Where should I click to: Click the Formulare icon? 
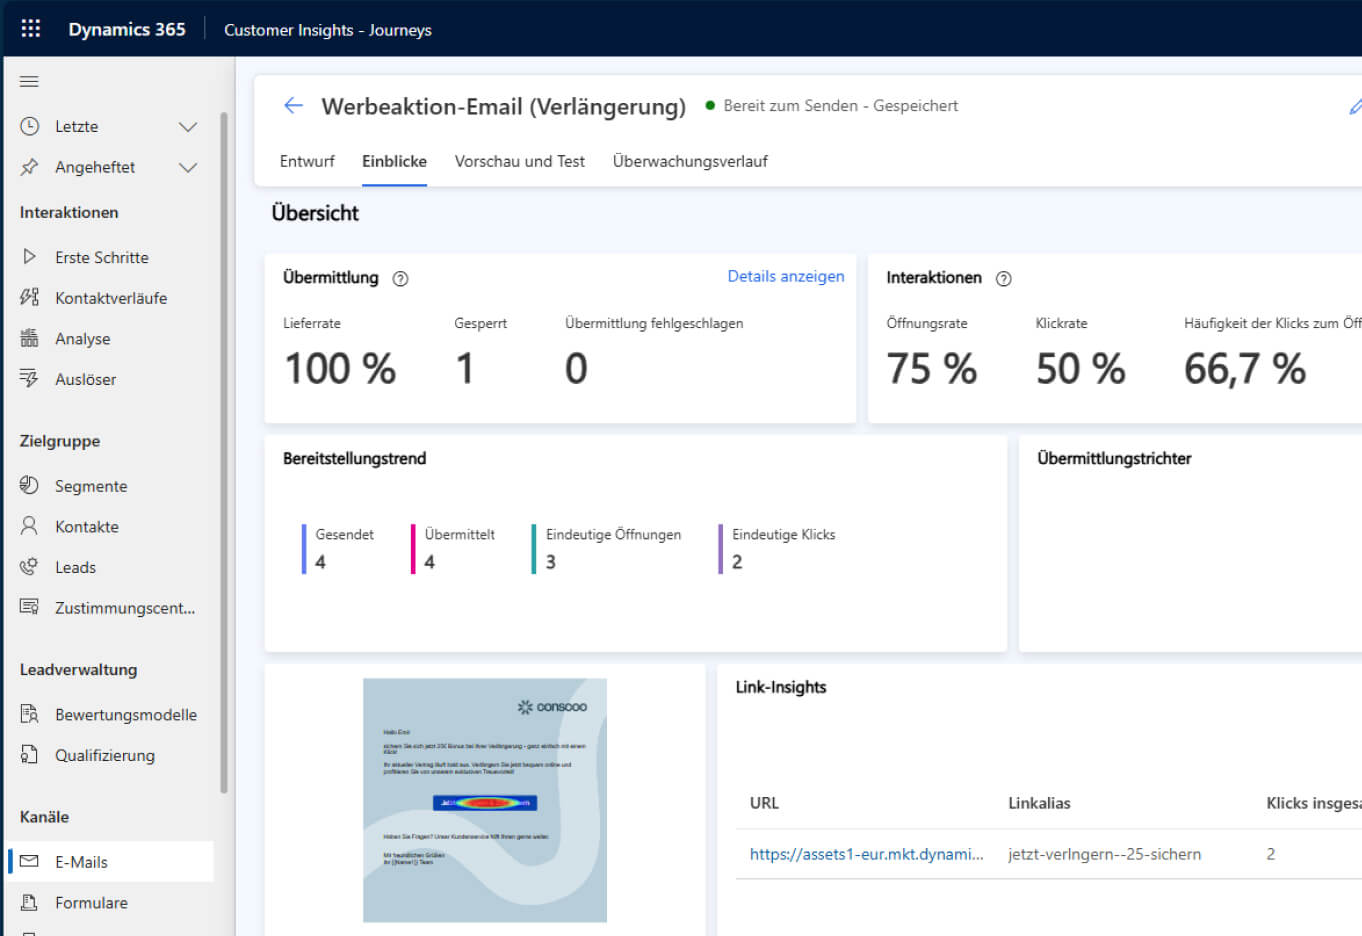click(x=30, y=902)
